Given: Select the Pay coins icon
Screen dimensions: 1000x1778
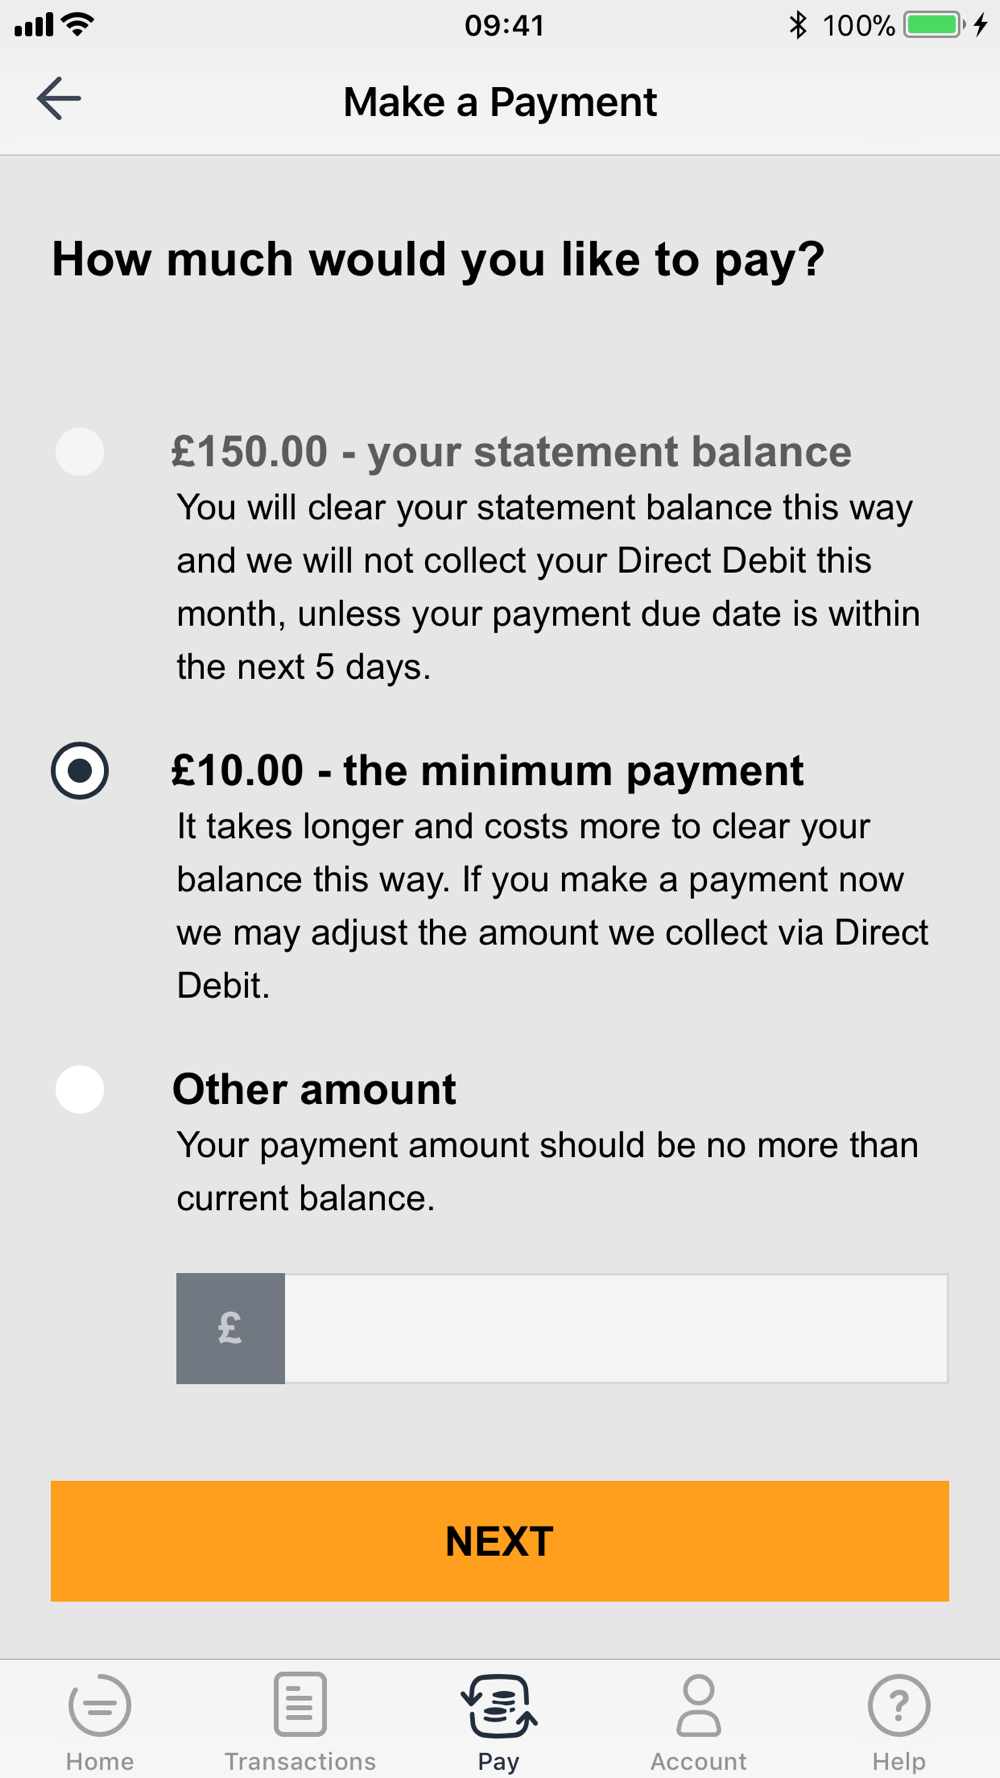Looking at the screenshot, I should [499, 1706].
